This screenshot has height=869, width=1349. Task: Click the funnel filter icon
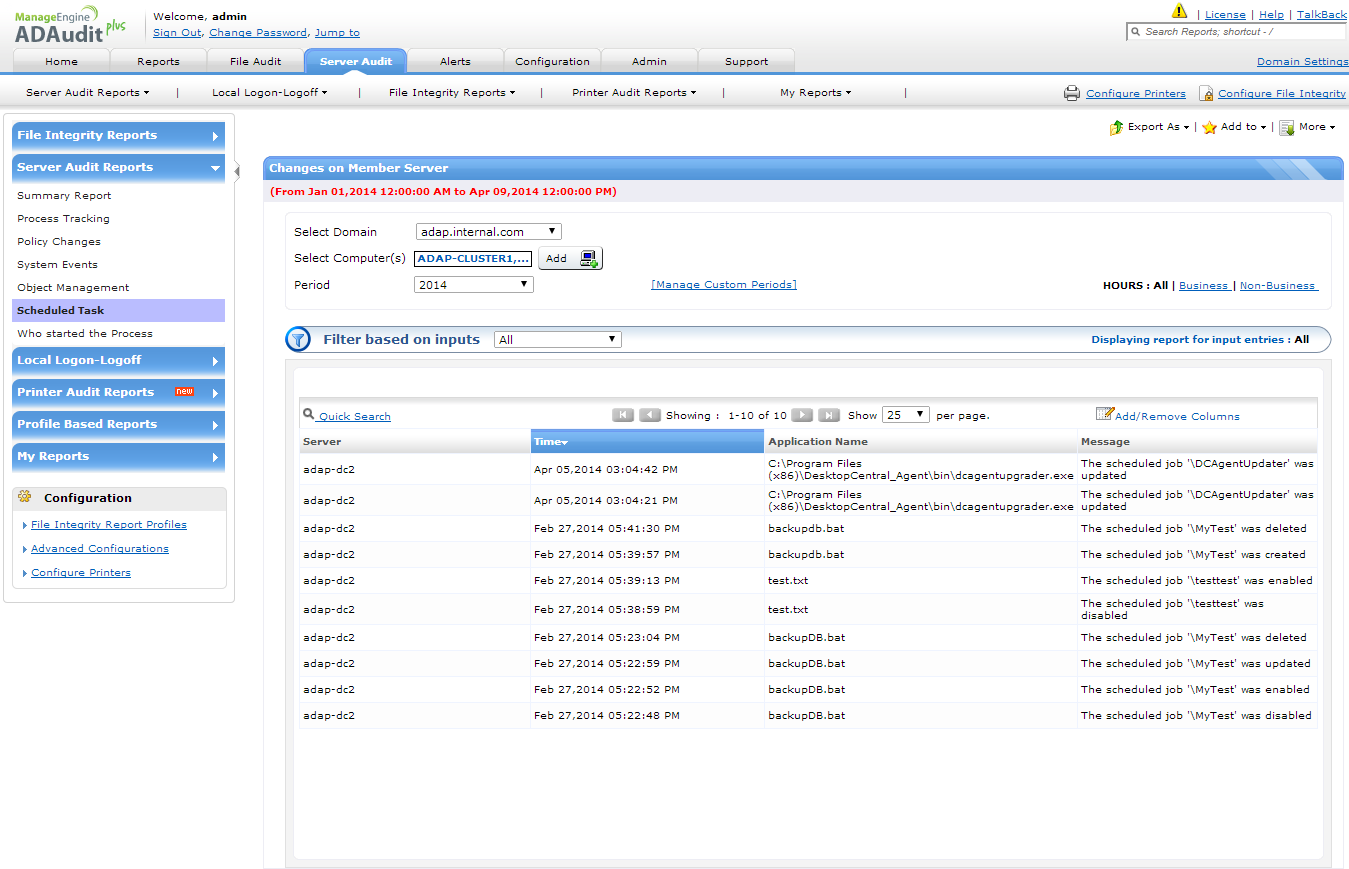[298, 339]
